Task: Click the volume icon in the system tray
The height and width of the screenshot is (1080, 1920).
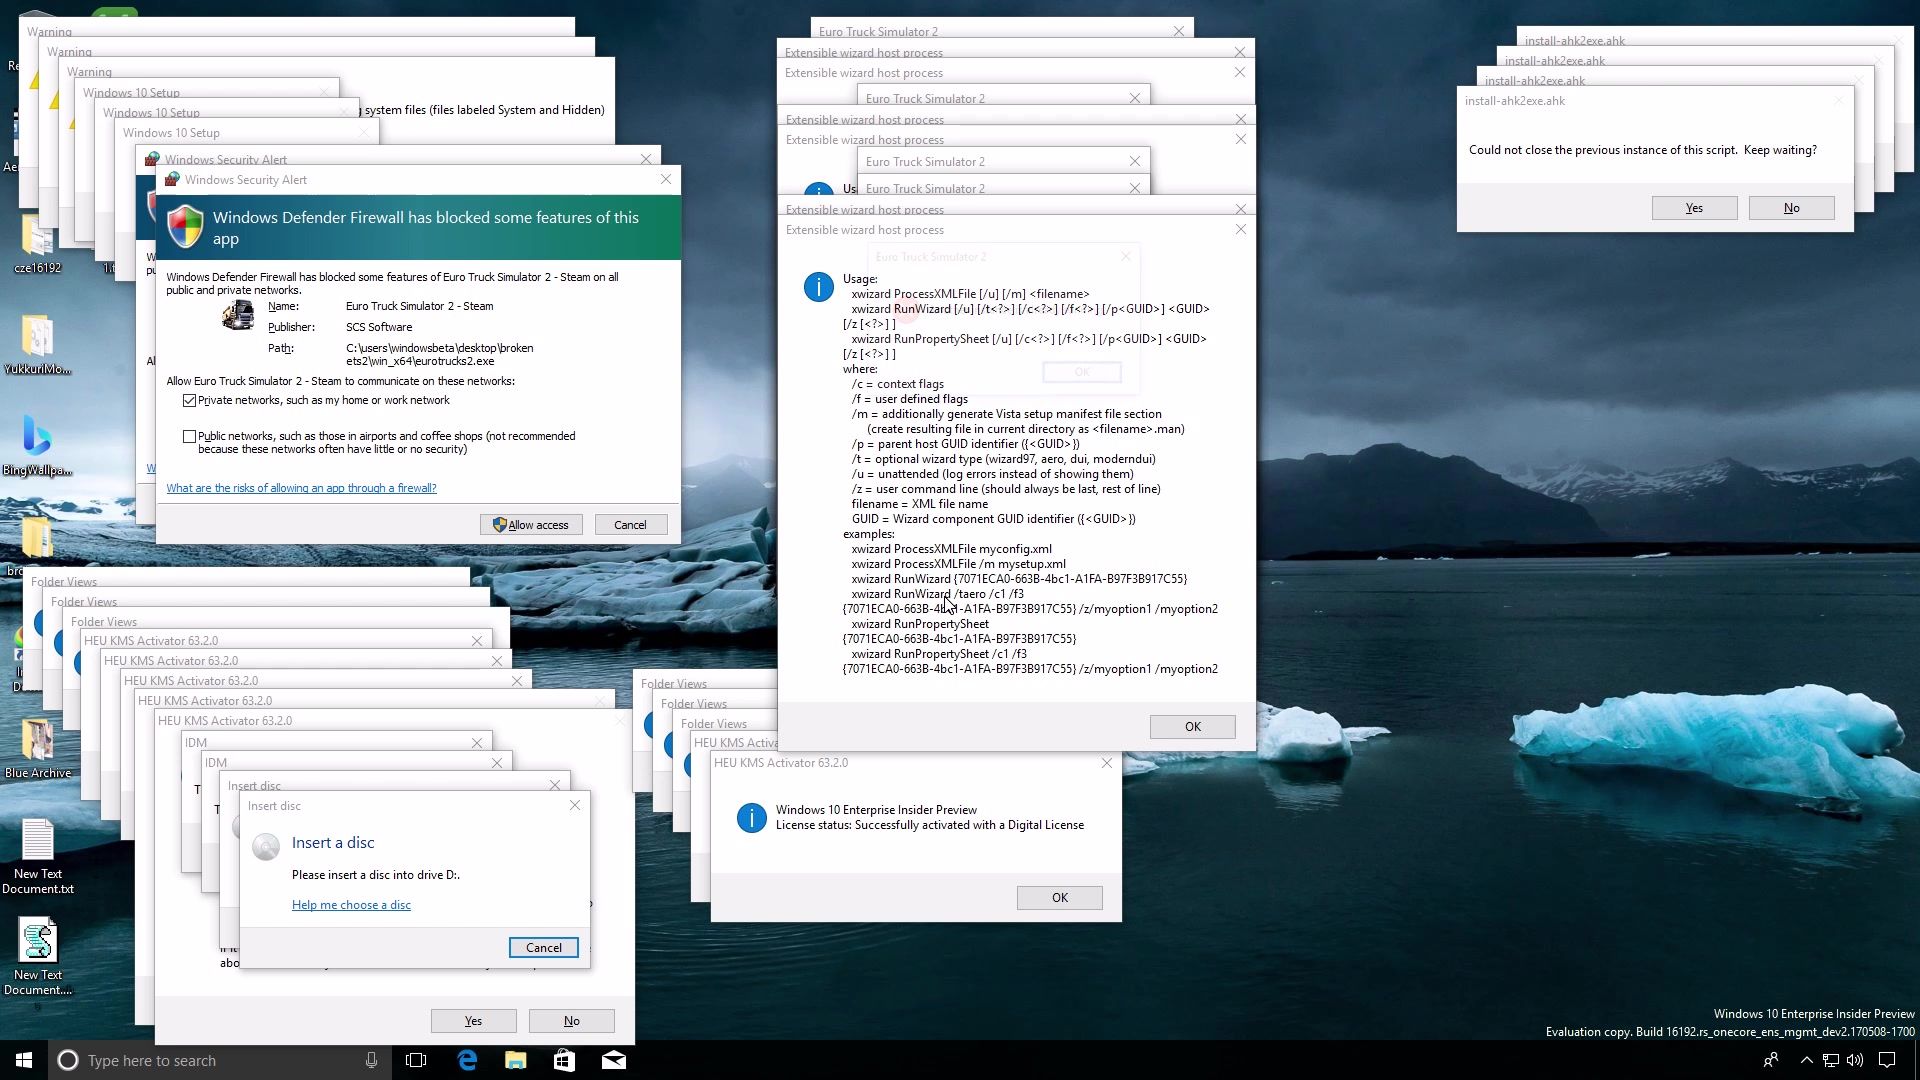Action: click(x=1856, y=1060)
